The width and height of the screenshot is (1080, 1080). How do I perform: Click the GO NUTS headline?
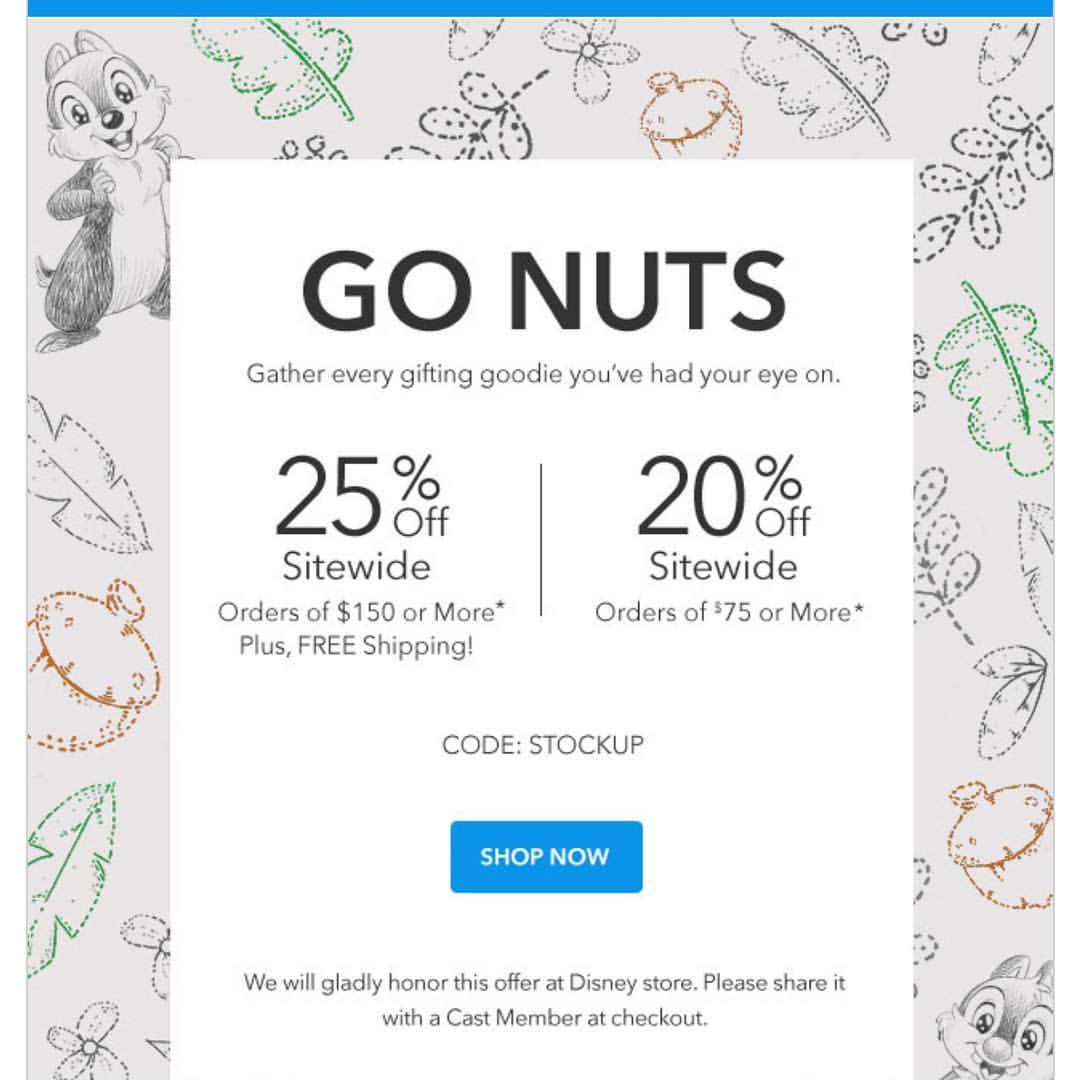(543, 292)
